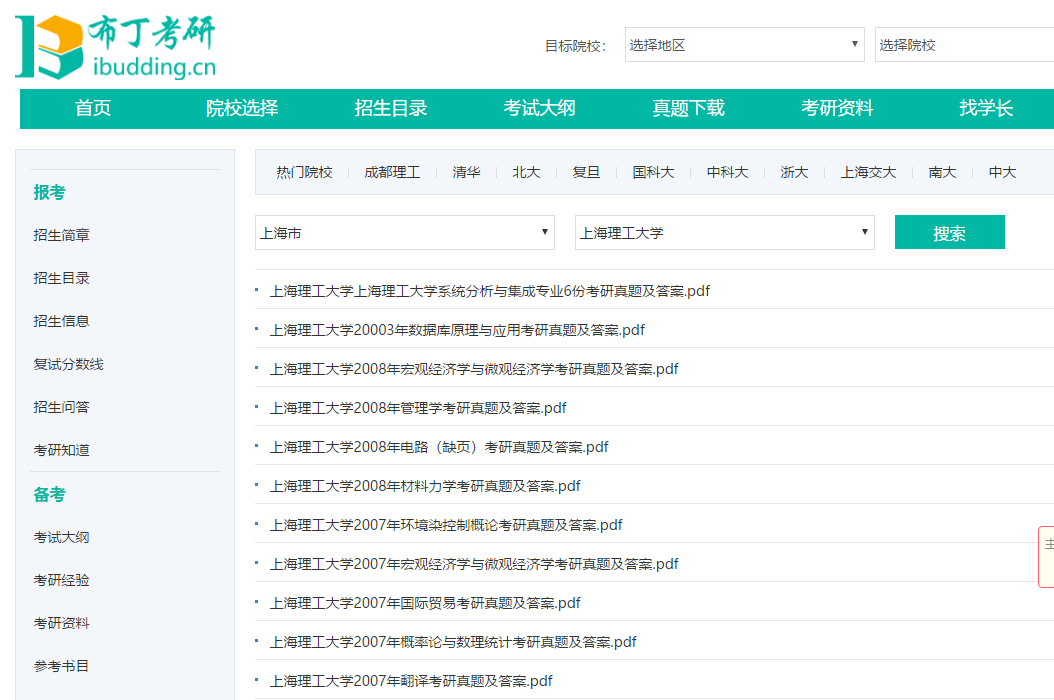Open the 2007年翻译考研真题 pdf
This screenshot has height=700, width=1054.
pos(411,681)
